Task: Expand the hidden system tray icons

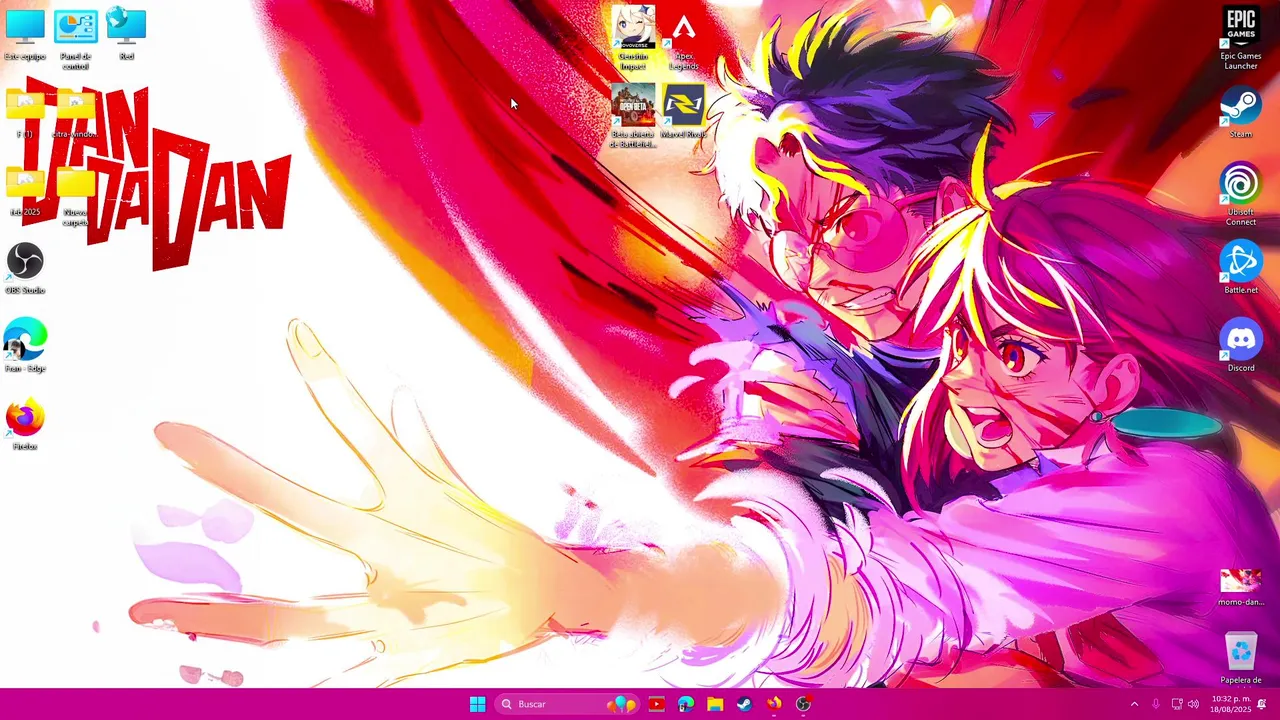Action: pos(1134,704)
